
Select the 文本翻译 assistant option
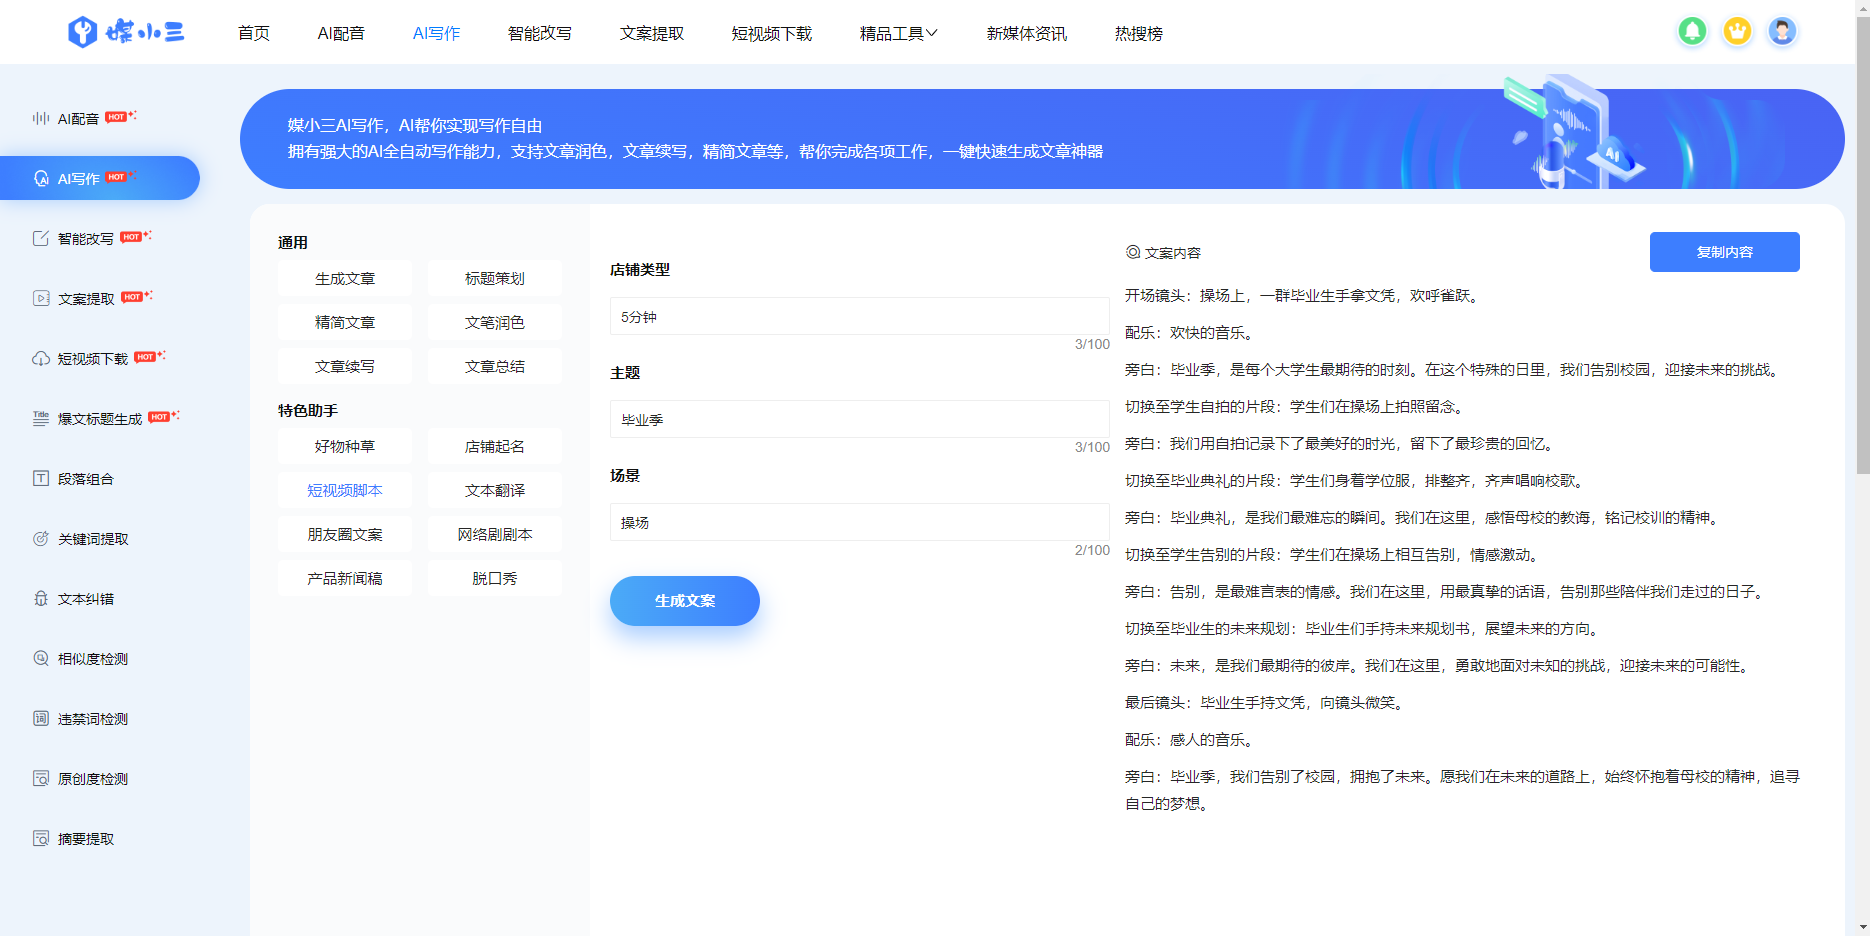click(x=495, y=491)
